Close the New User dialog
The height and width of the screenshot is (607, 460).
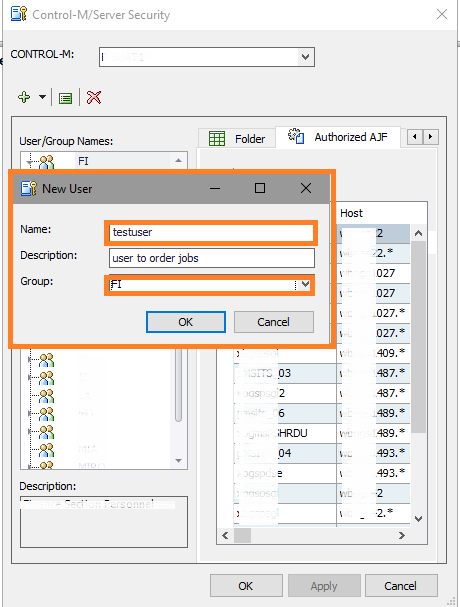click(306, 188)
